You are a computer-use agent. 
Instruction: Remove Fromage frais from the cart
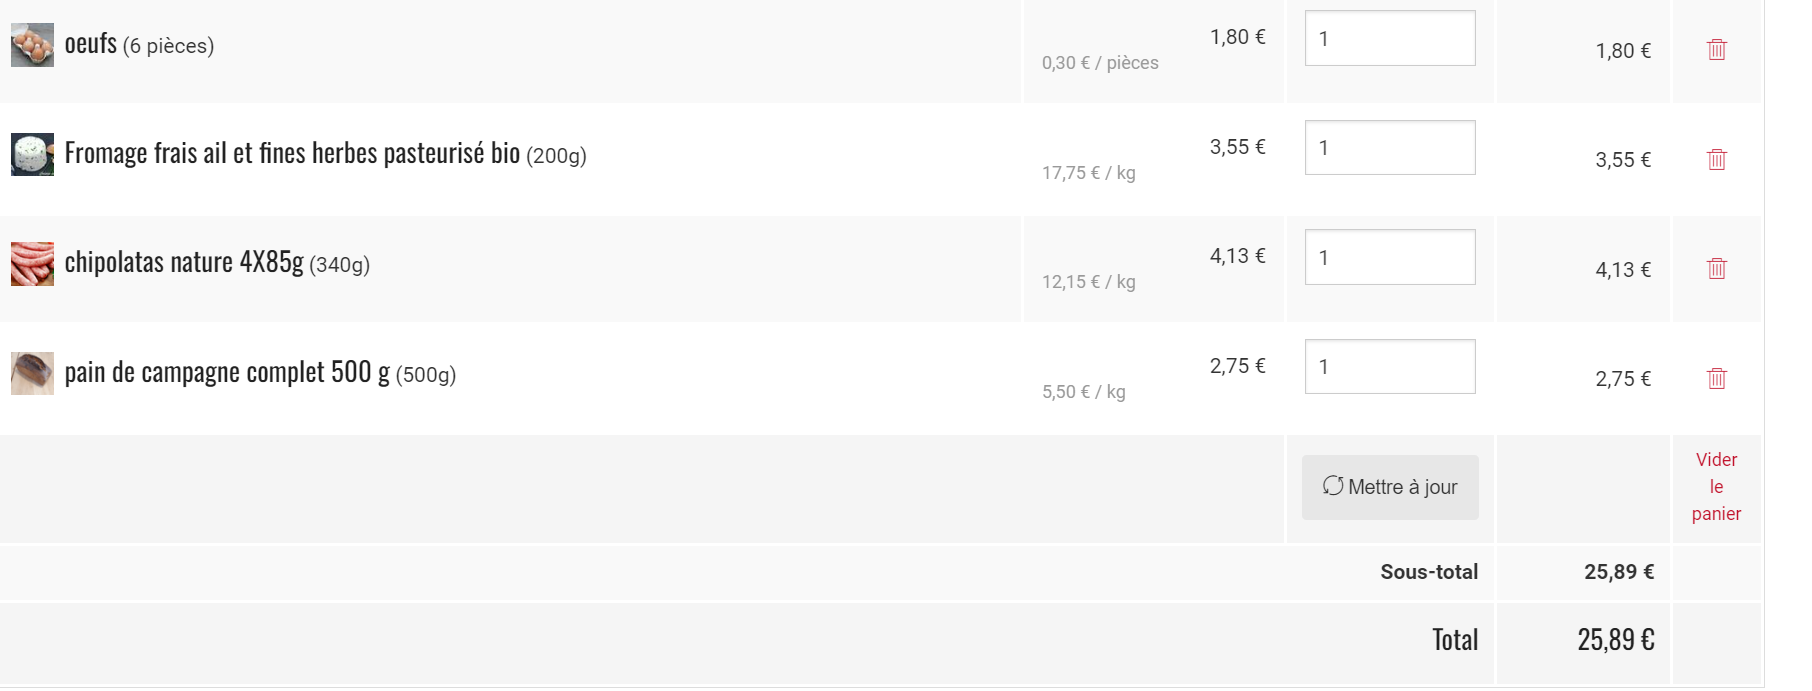point(1716,159)
